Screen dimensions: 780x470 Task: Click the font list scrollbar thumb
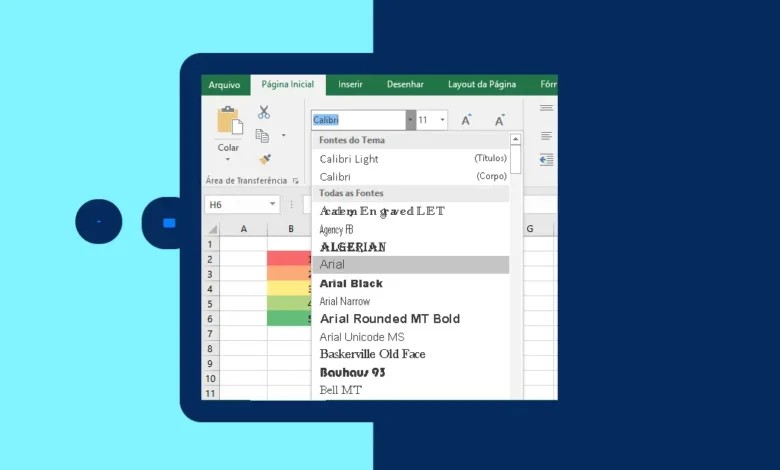click(x=515, y=159)
